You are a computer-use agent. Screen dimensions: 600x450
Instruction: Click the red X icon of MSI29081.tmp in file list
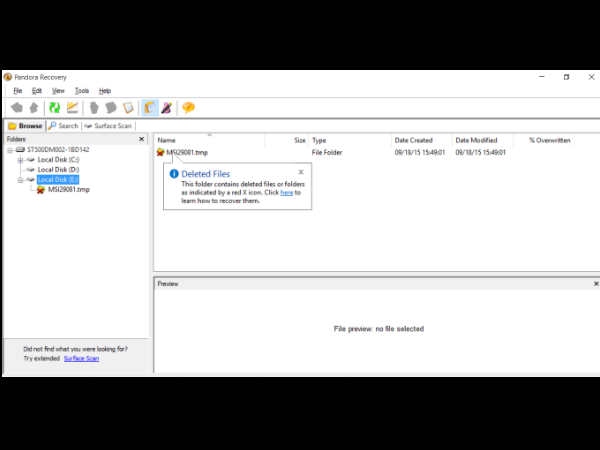click(160, 152)
